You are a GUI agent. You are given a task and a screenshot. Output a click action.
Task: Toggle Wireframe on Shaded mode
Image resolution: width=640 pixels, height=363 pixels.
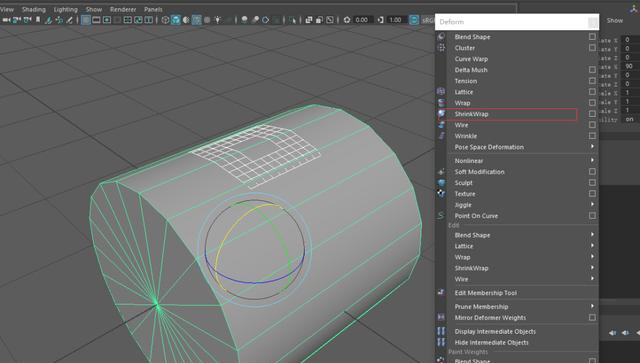(x=197, y=20)
